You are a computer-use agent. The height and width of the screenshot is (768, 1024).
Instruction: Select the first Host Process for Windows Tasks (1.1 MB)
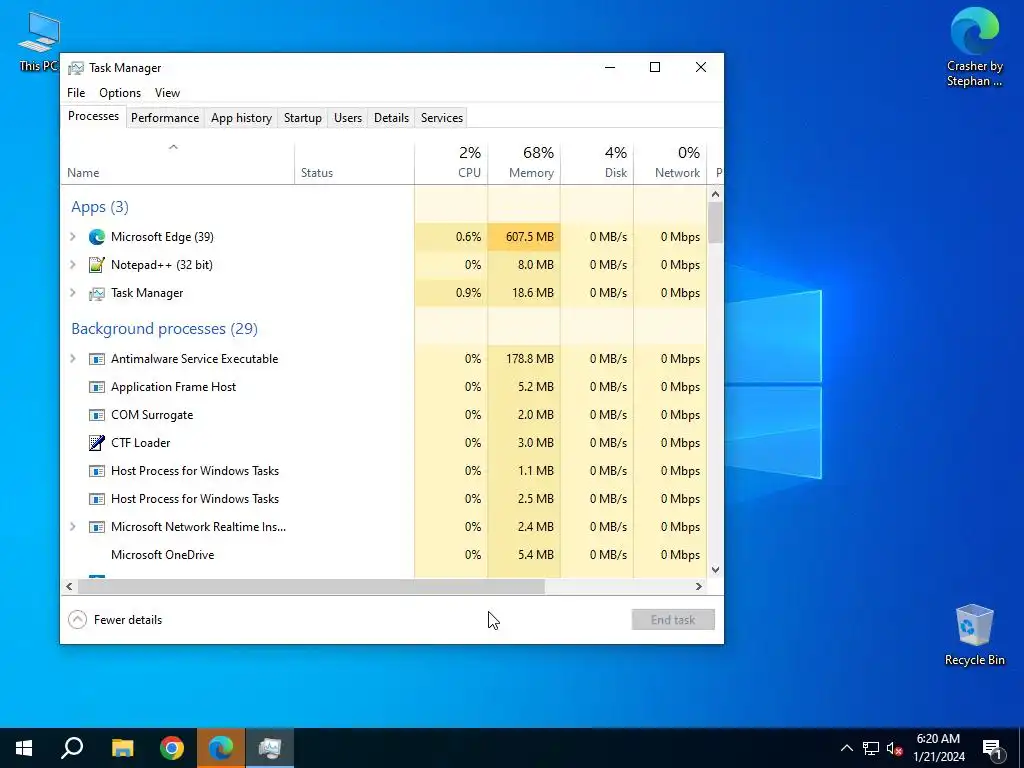pyautogui.click(x=384, y=471)
